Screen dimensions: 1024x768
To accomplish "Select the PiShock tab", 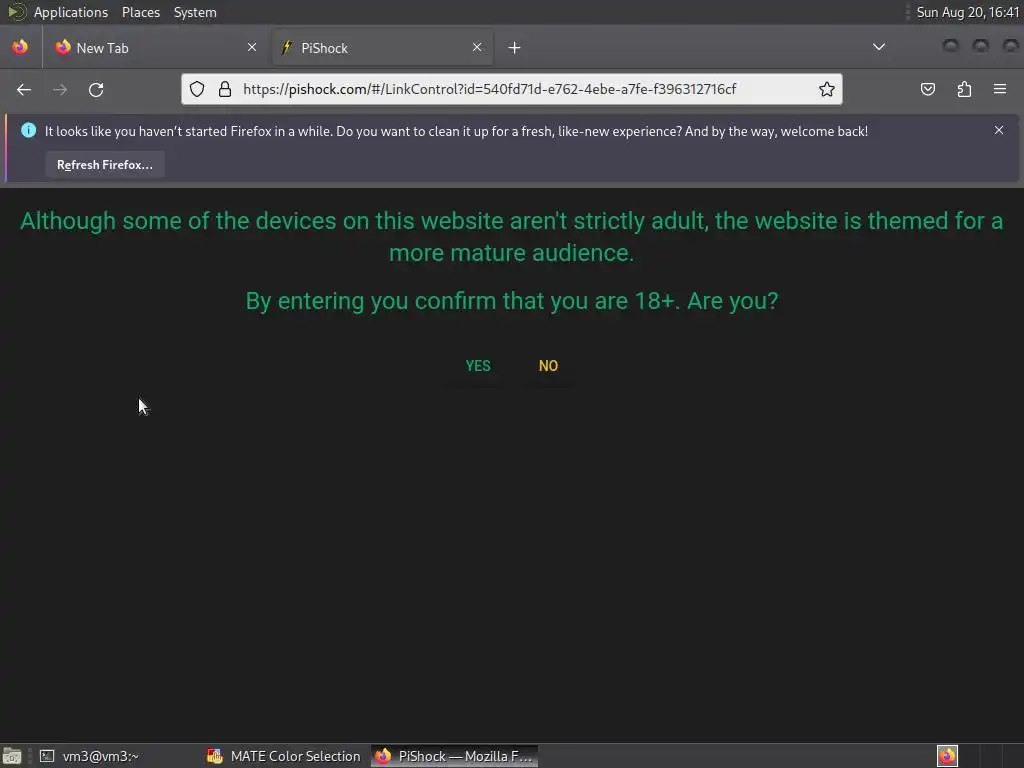I will click(383, 48).
